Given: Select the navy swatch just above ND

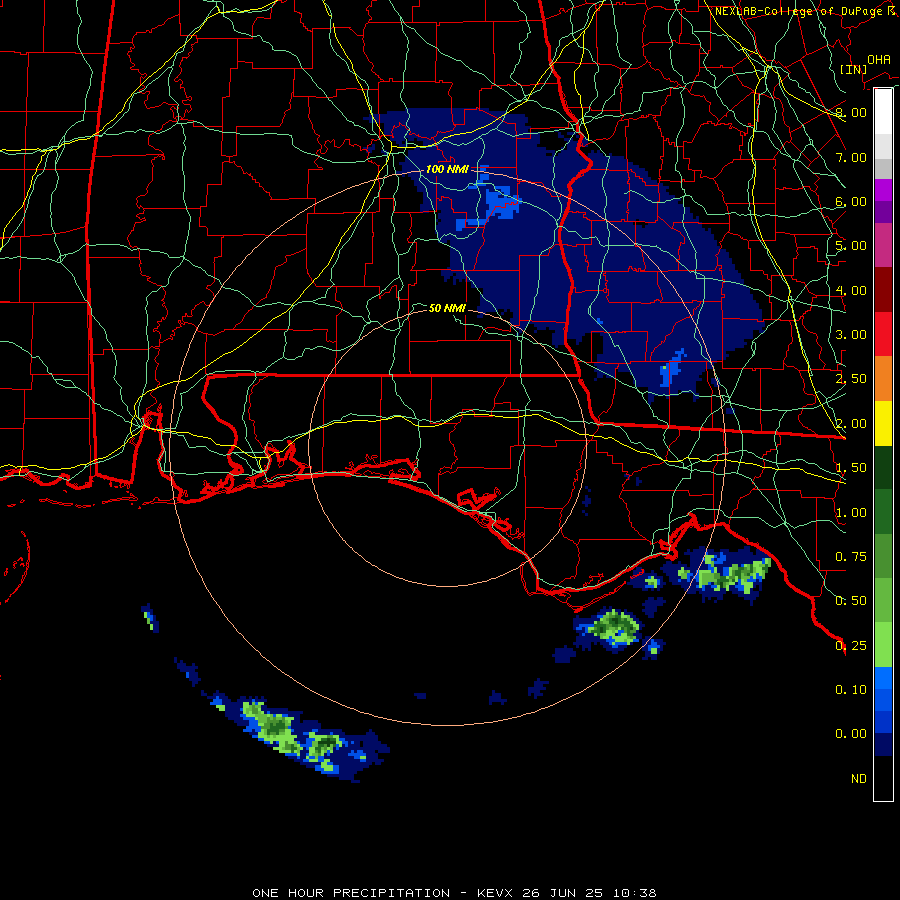Looking at the screenshot, I should pyautogui.click(x=883, y=744).
